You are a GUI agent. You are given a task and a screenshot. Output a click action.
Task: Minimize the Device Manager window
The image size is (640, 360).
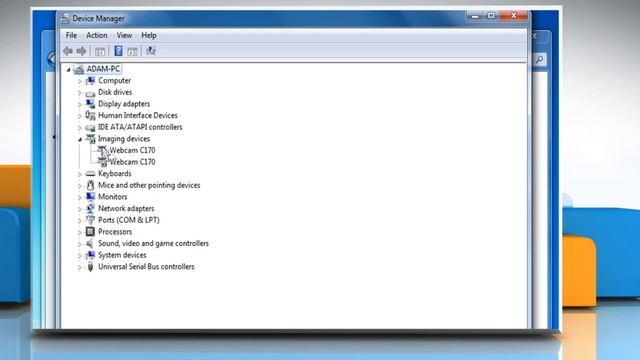tap(475, 16)
